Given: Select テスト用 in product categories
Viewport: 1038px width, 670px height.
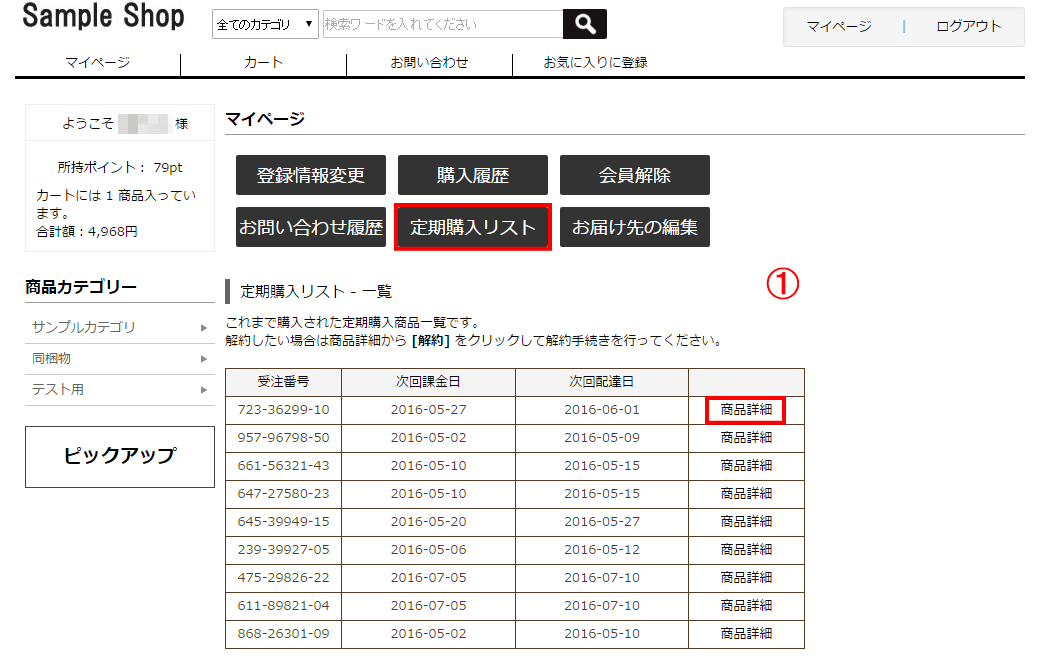Looking at the screenshot, I should click(58, 389).
